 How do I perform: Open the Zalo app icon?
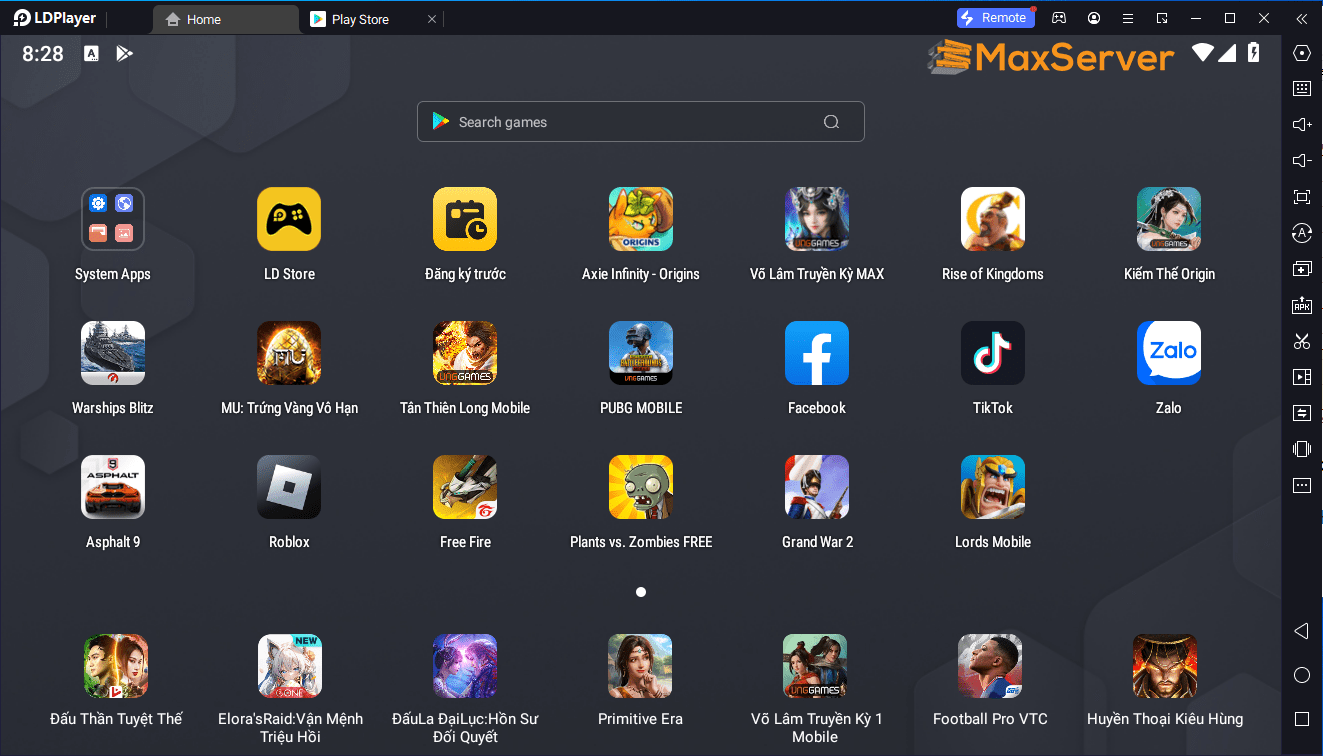point(1168,353)
